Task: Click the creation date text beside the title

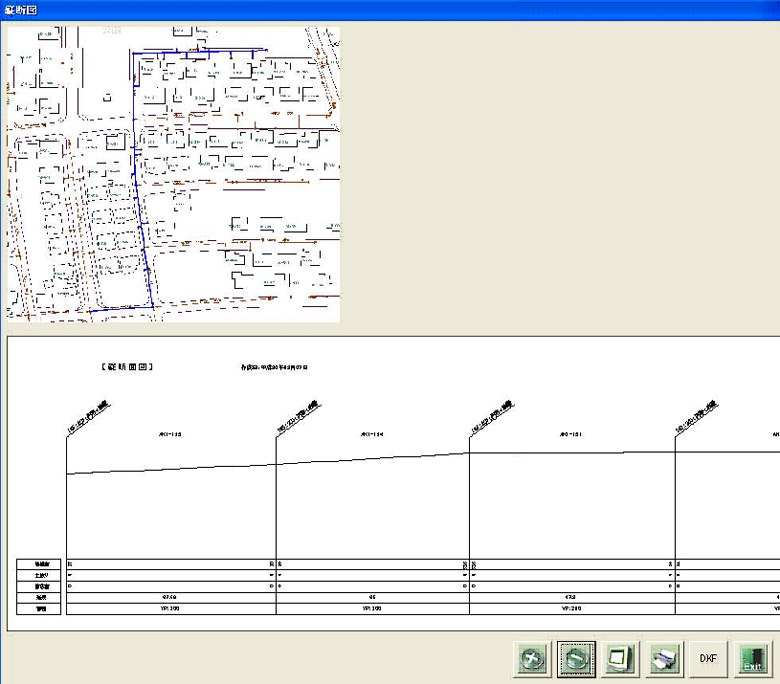Action: click(273, 368)
